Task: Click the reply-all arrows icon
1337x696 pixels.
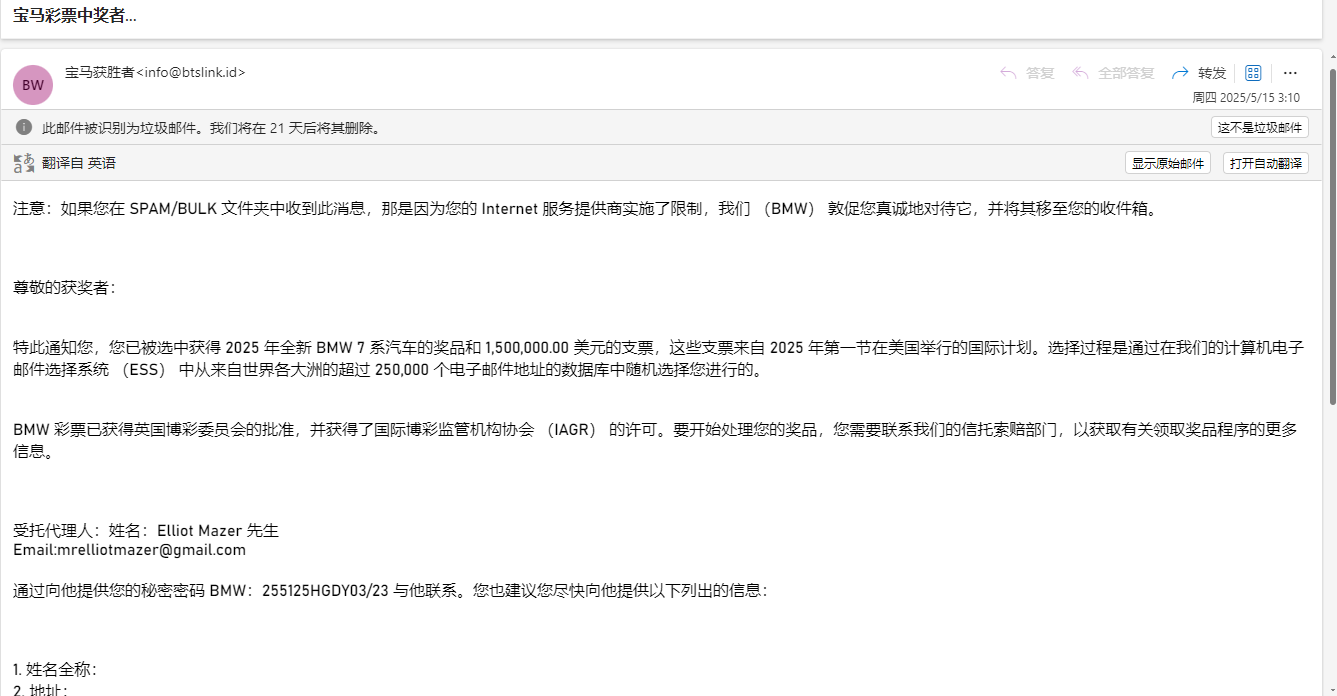Action: [1080, 73]
